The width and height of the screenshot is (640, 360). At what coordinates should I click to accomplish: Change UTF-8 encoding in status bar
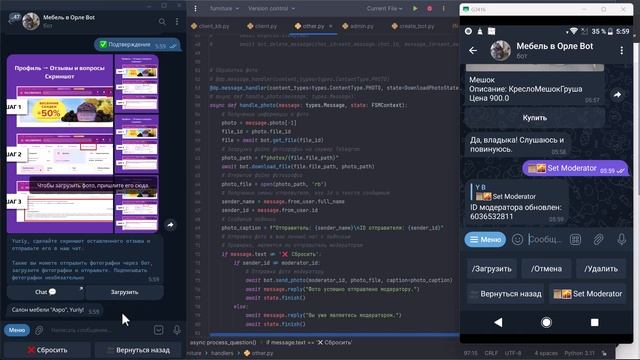point(513,353)
